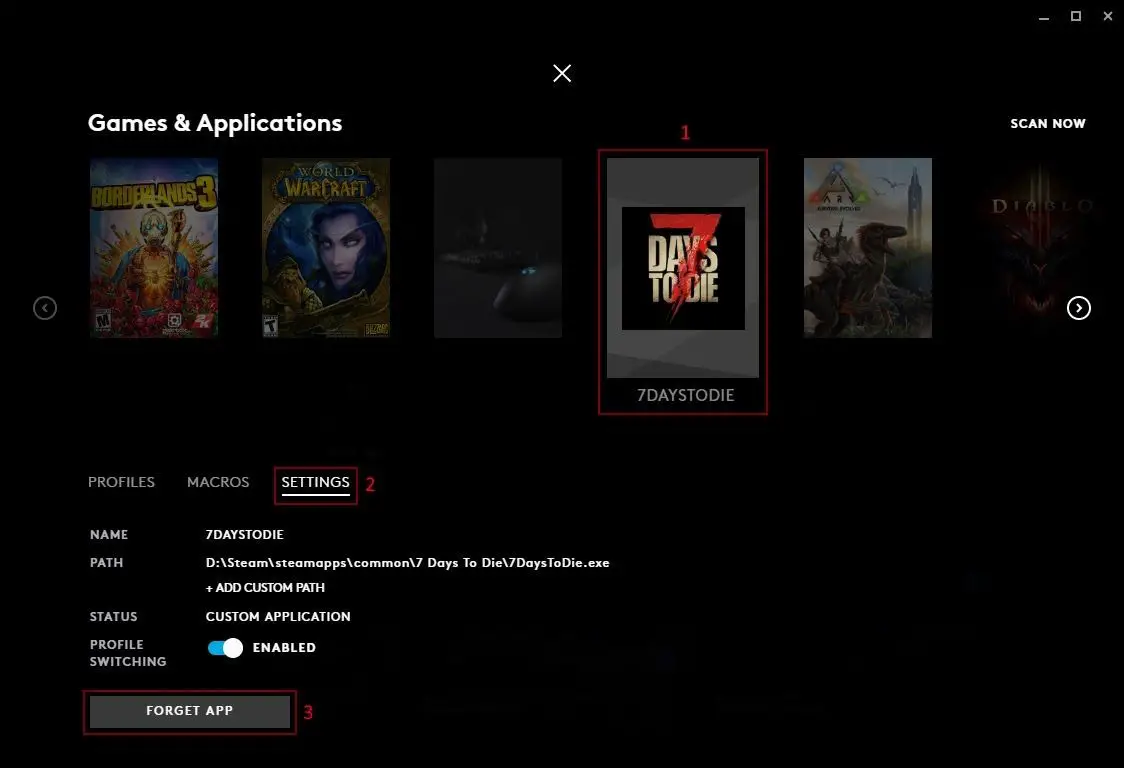Image resolution: width=1124 pixels, height=768 pixels.
Task: Select the Diablo game cover
Action: (1040, 247)
